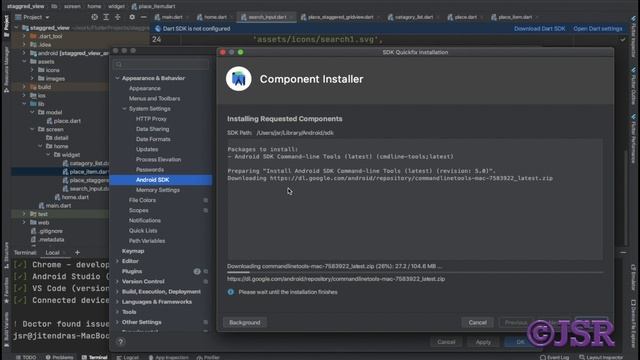Add a new terminal session tab

(x=77, y=253)
